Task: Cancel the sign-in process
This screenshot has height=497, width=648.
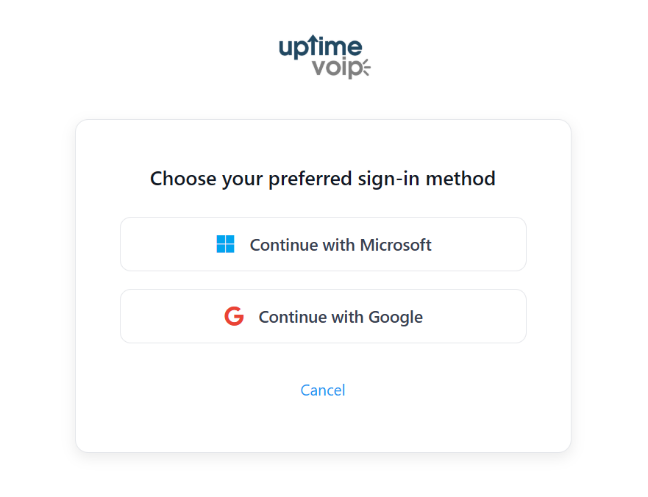Action: click(323, 390)
